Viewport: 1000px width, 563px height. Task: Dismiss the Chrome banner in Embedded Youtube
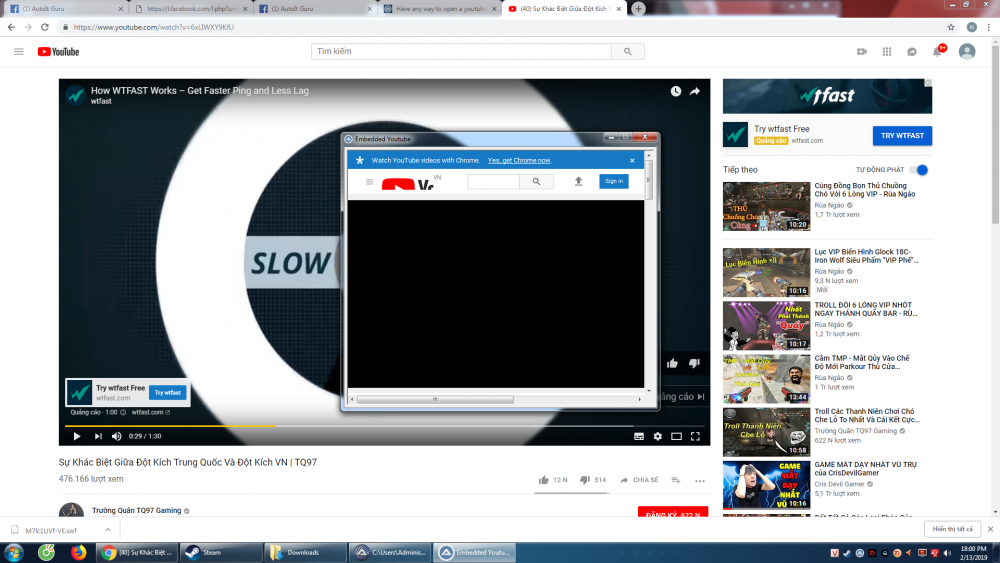tap(632, 161)
